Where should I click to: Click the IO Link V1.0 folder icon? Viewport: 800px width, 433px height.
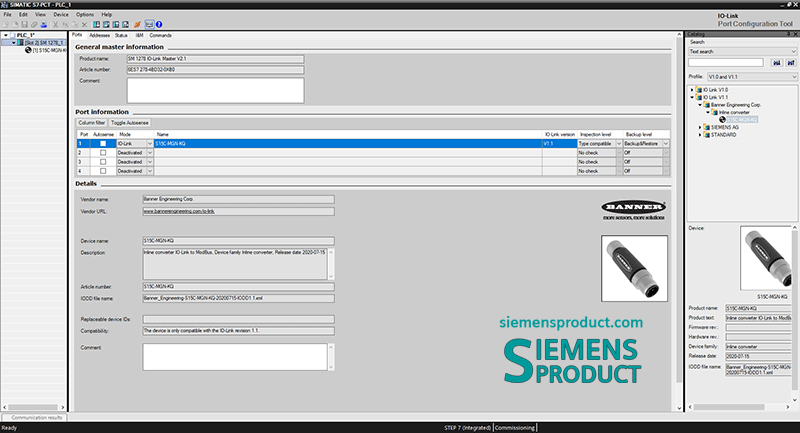[699, 90]
